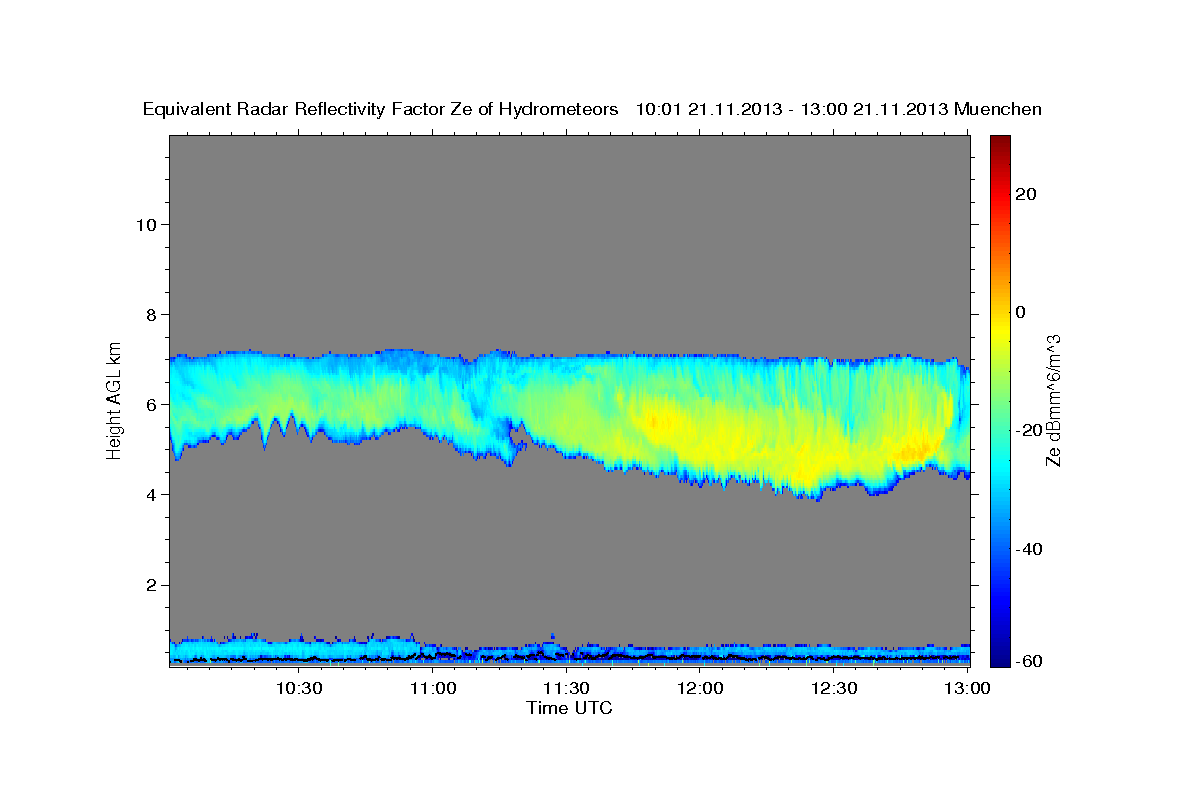Click the 11:00 time tick label
The height and width of the screenshot is (800, 1200).
point(434,688)
